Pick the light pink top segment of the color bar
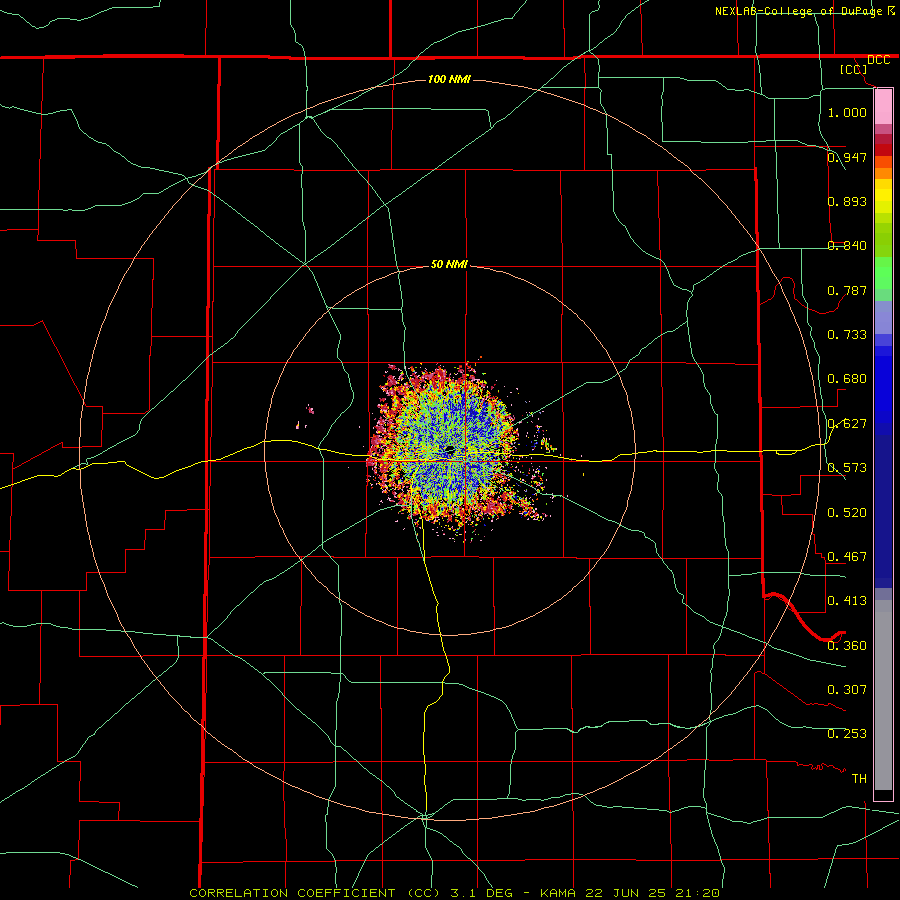The width and height of the screenshot is (900, 900). pyautogui.click(x=883, y=107)
